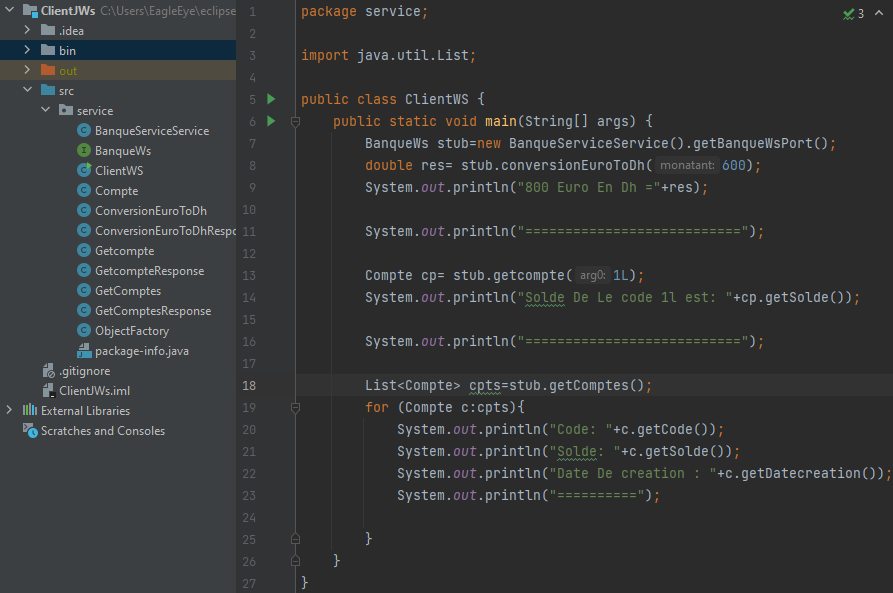Collapse the ClientJWs project root
Image resolution: width=893 pixels, height=593 pixels.
pos(9,10)
